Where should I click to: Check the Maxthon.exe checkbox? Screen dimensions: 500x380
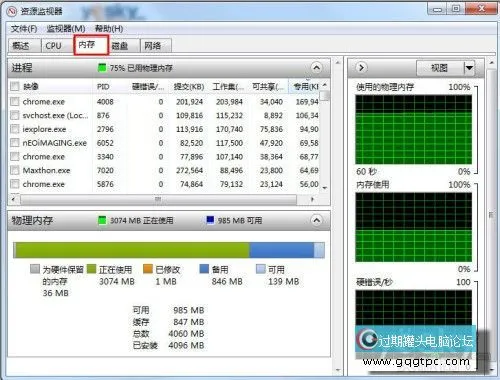[14, 170]
